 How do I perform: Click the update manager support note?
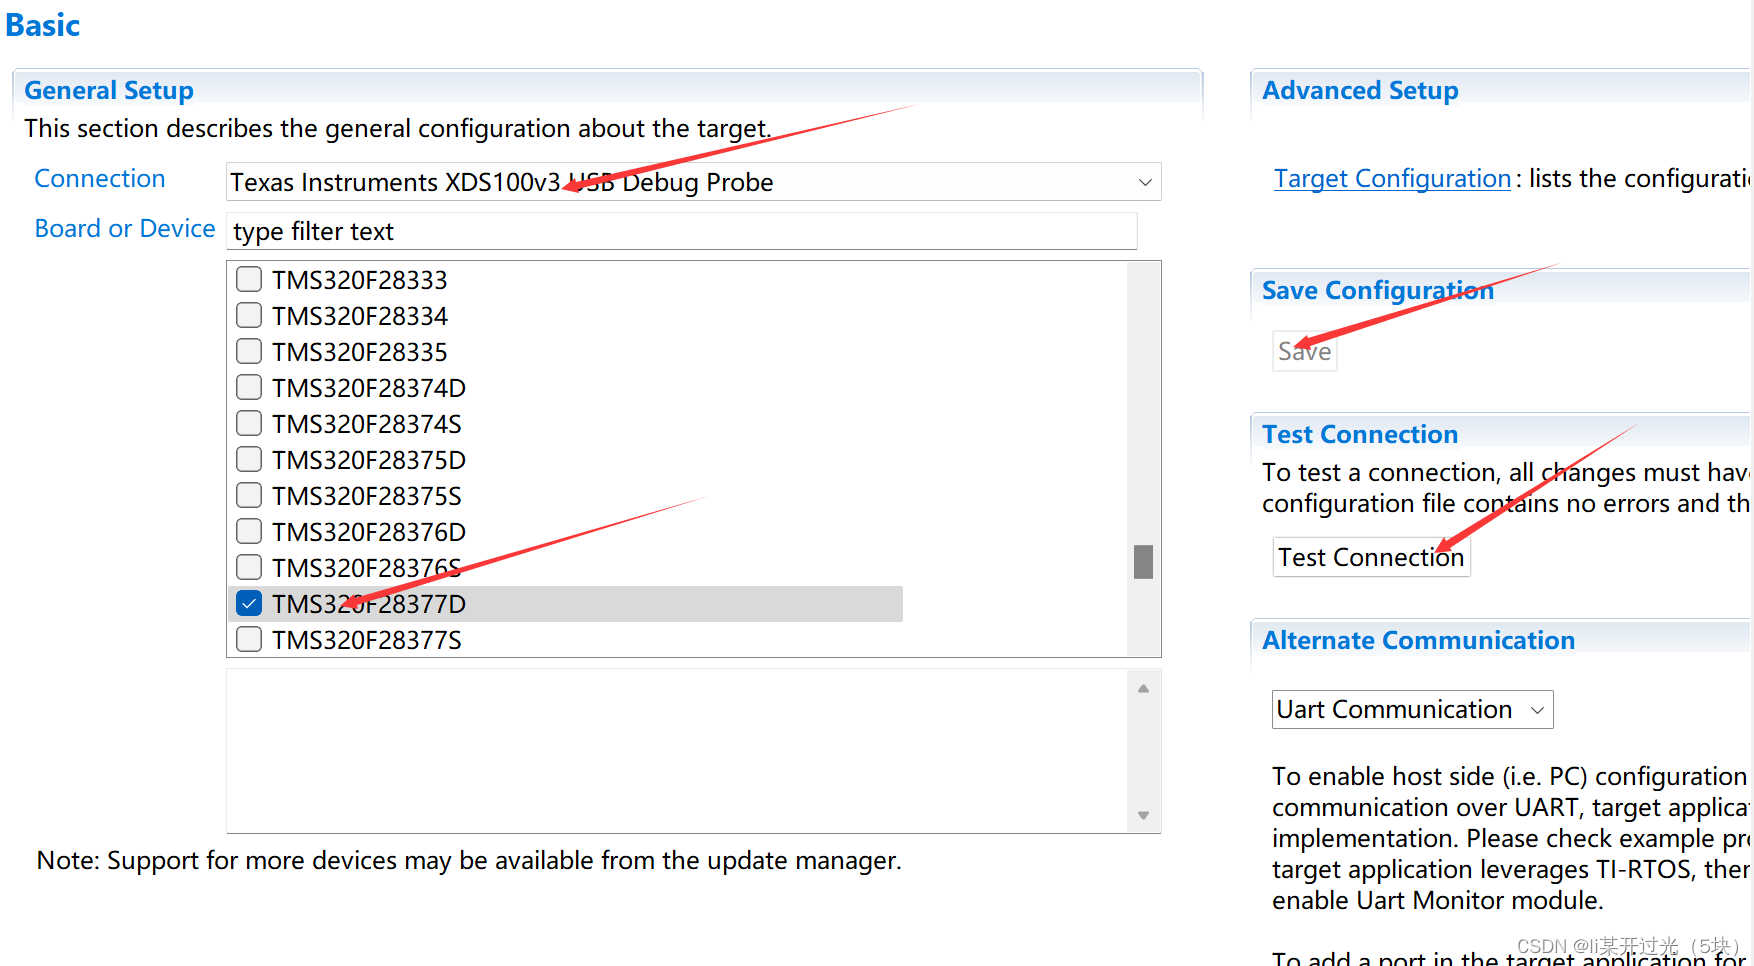click(x=469, y=861)
